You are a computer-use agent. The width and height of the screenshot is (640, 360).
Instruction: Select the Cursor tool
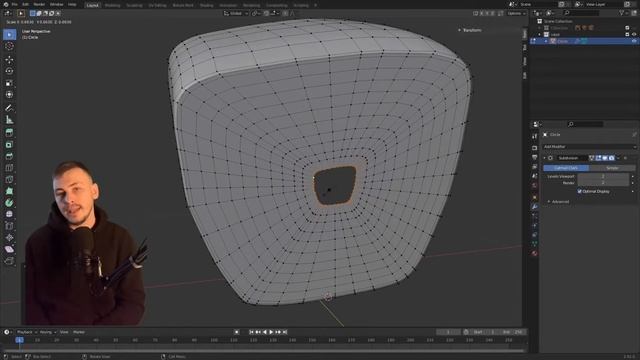click(x=9, y=46)
